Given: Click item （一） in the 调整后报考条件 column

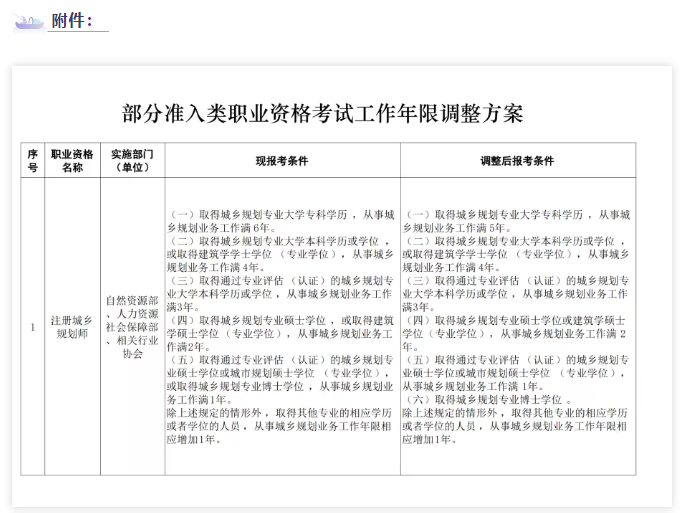Looking at the screenshot, I should pyautogui.click(x=516, y=220).
